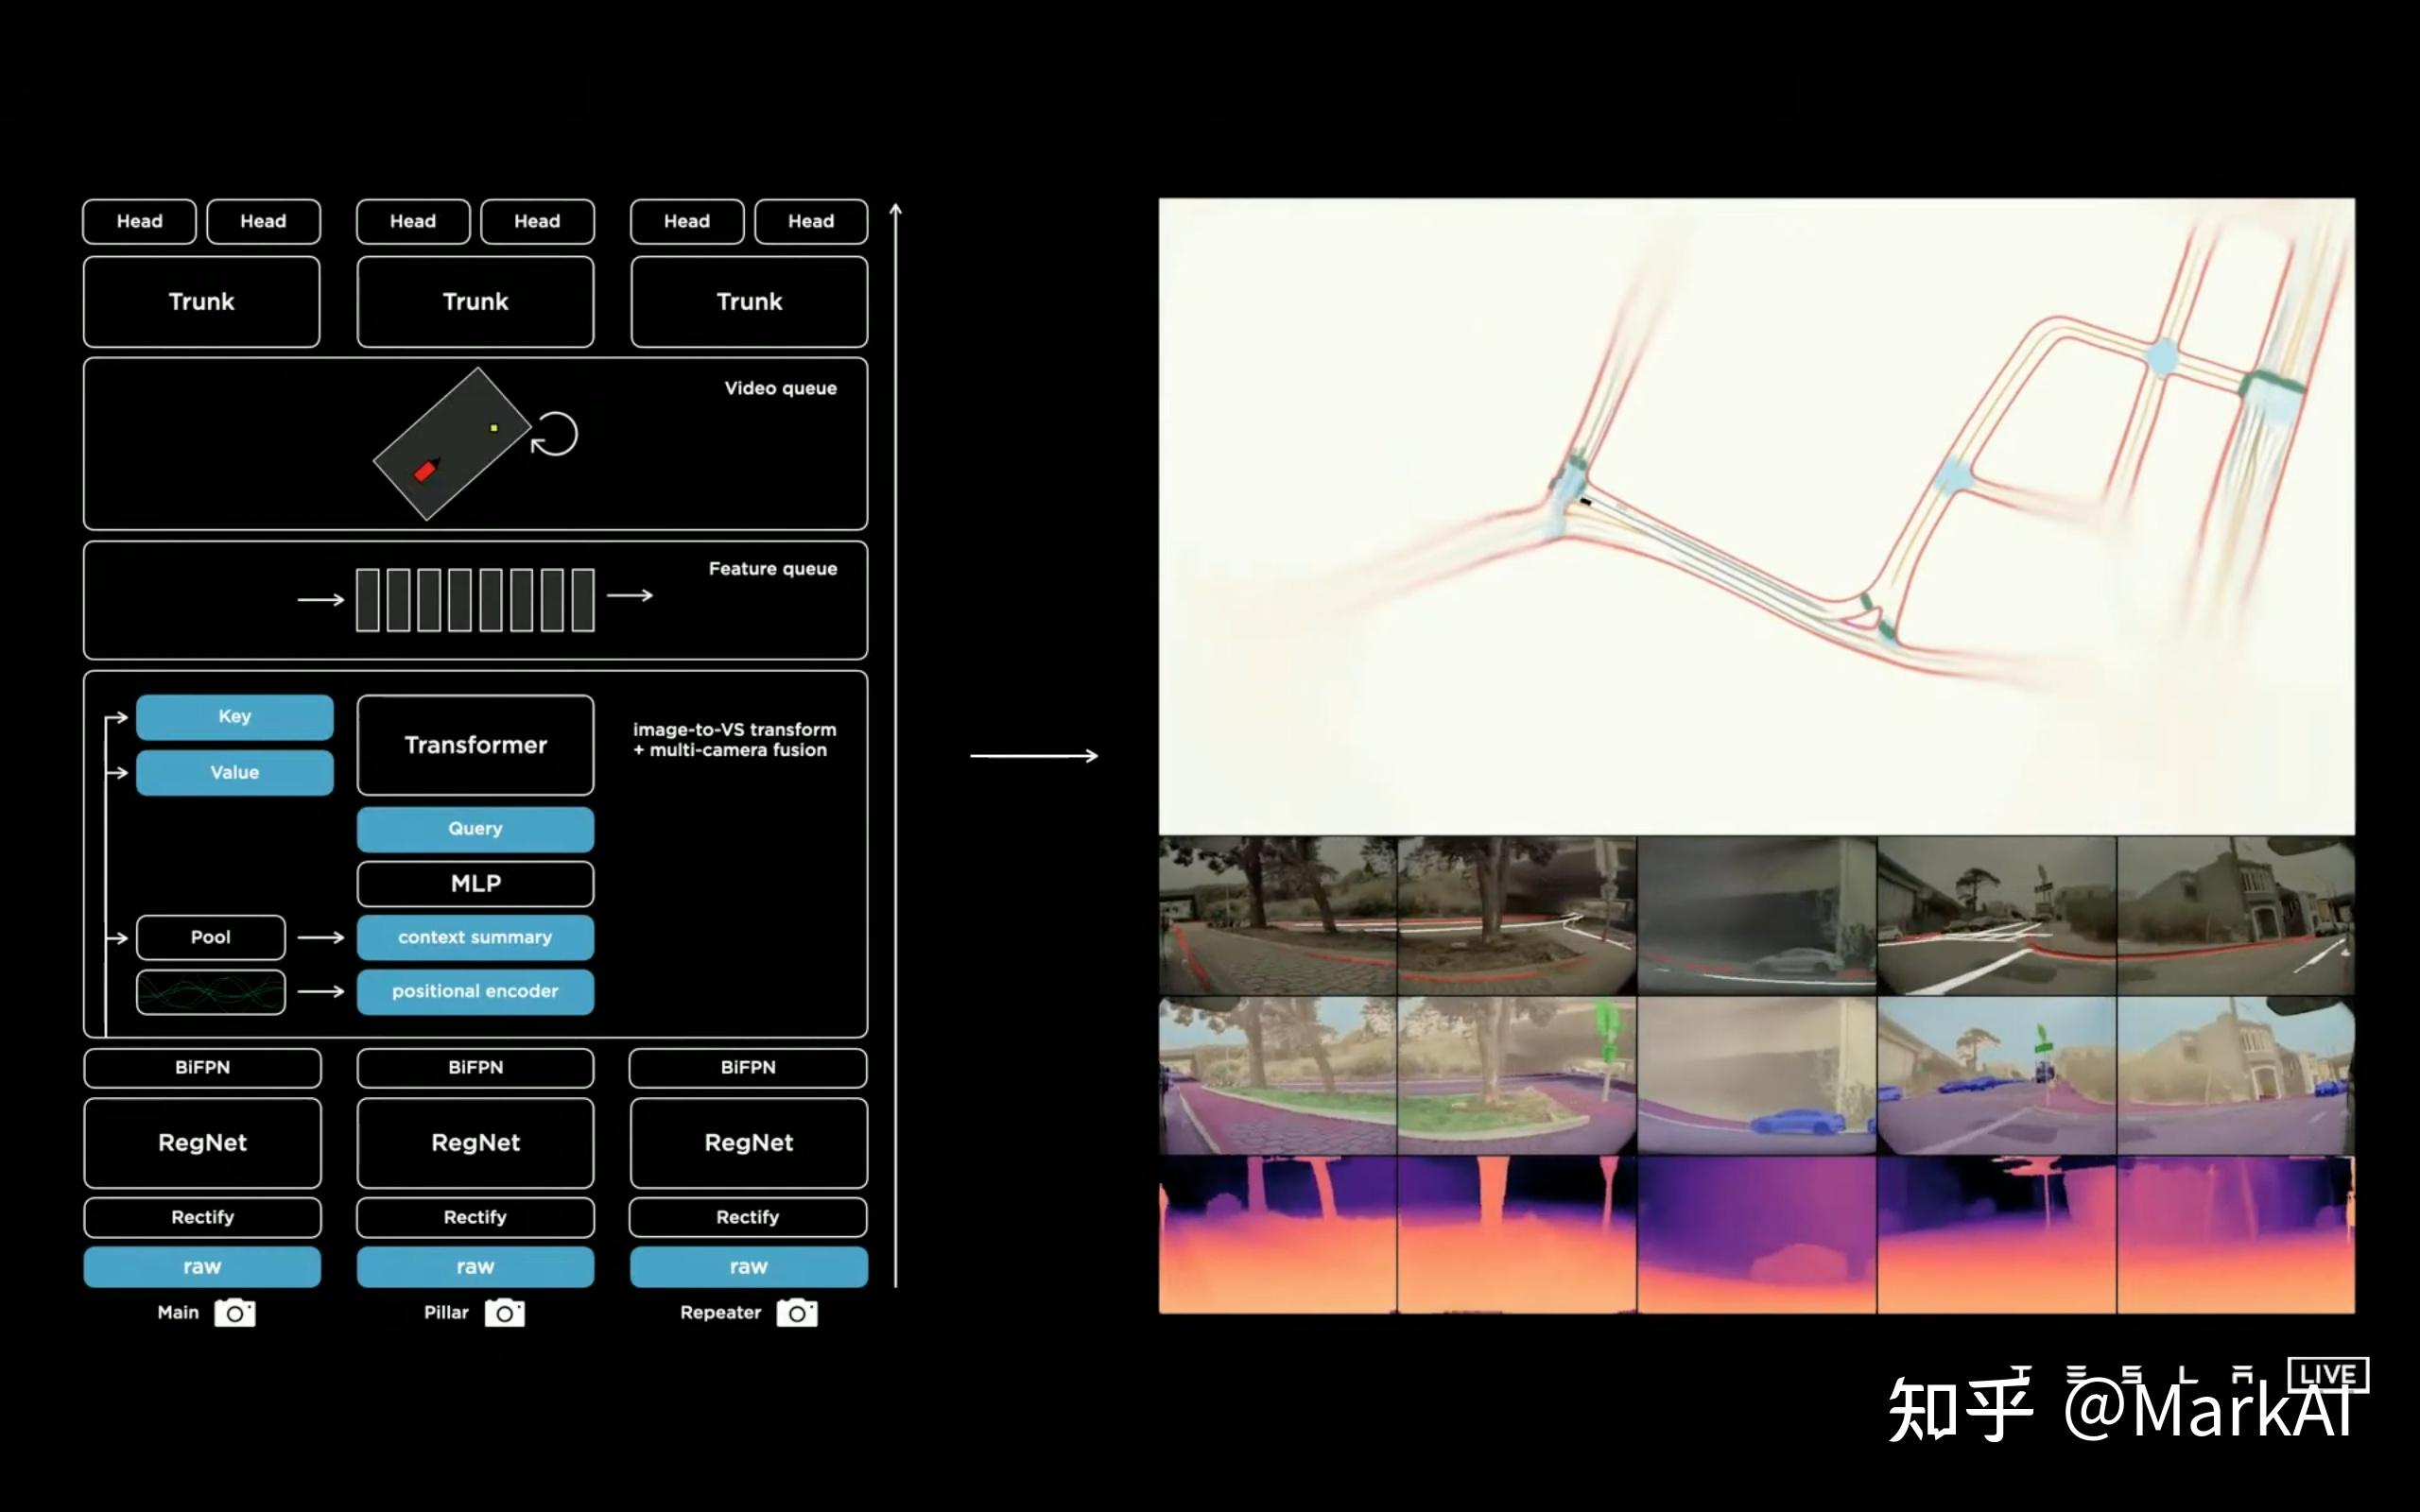Click the circular rotation arrow icon

(x=555, y=434)
